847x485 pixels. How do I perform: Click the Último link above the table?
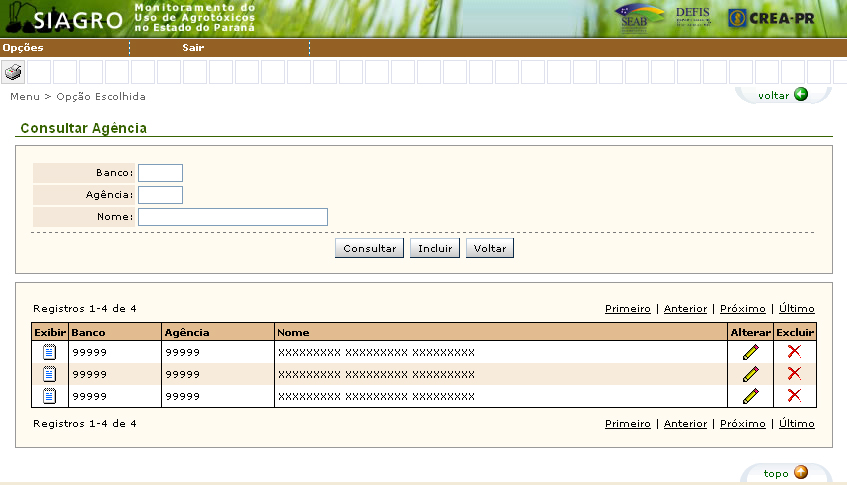pyautogui.click(x=796, y=309)
